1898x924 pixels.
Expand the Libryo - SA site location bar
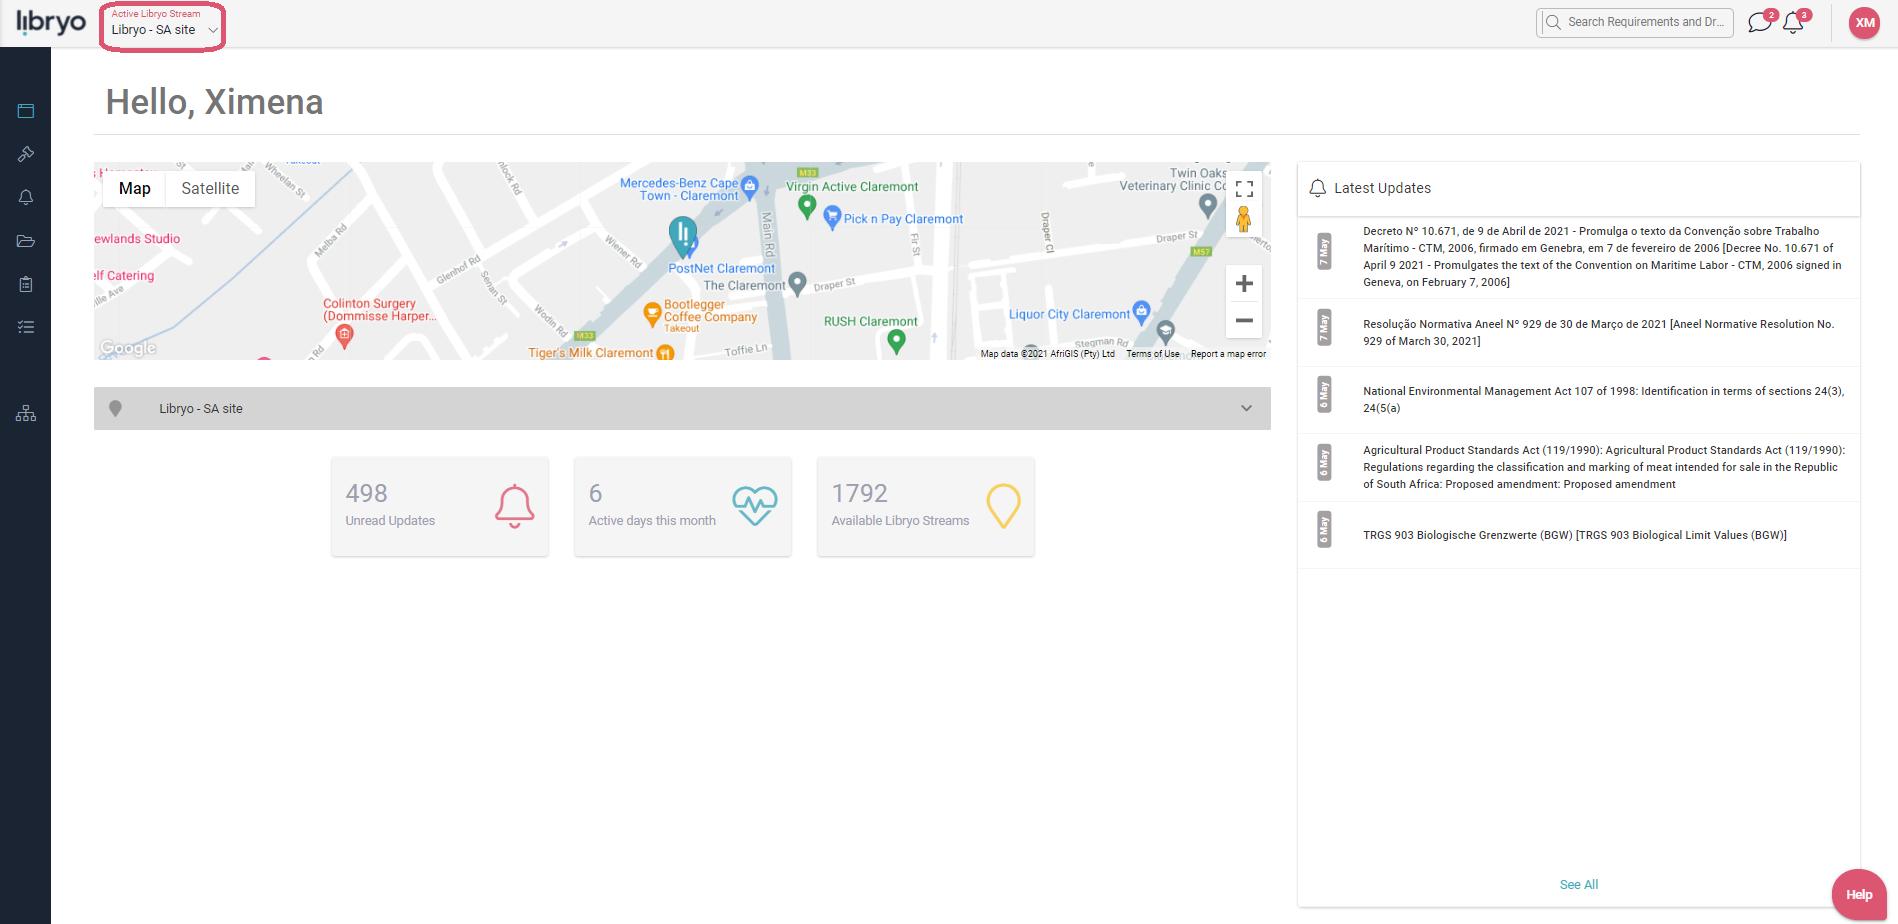pos(682,408)
